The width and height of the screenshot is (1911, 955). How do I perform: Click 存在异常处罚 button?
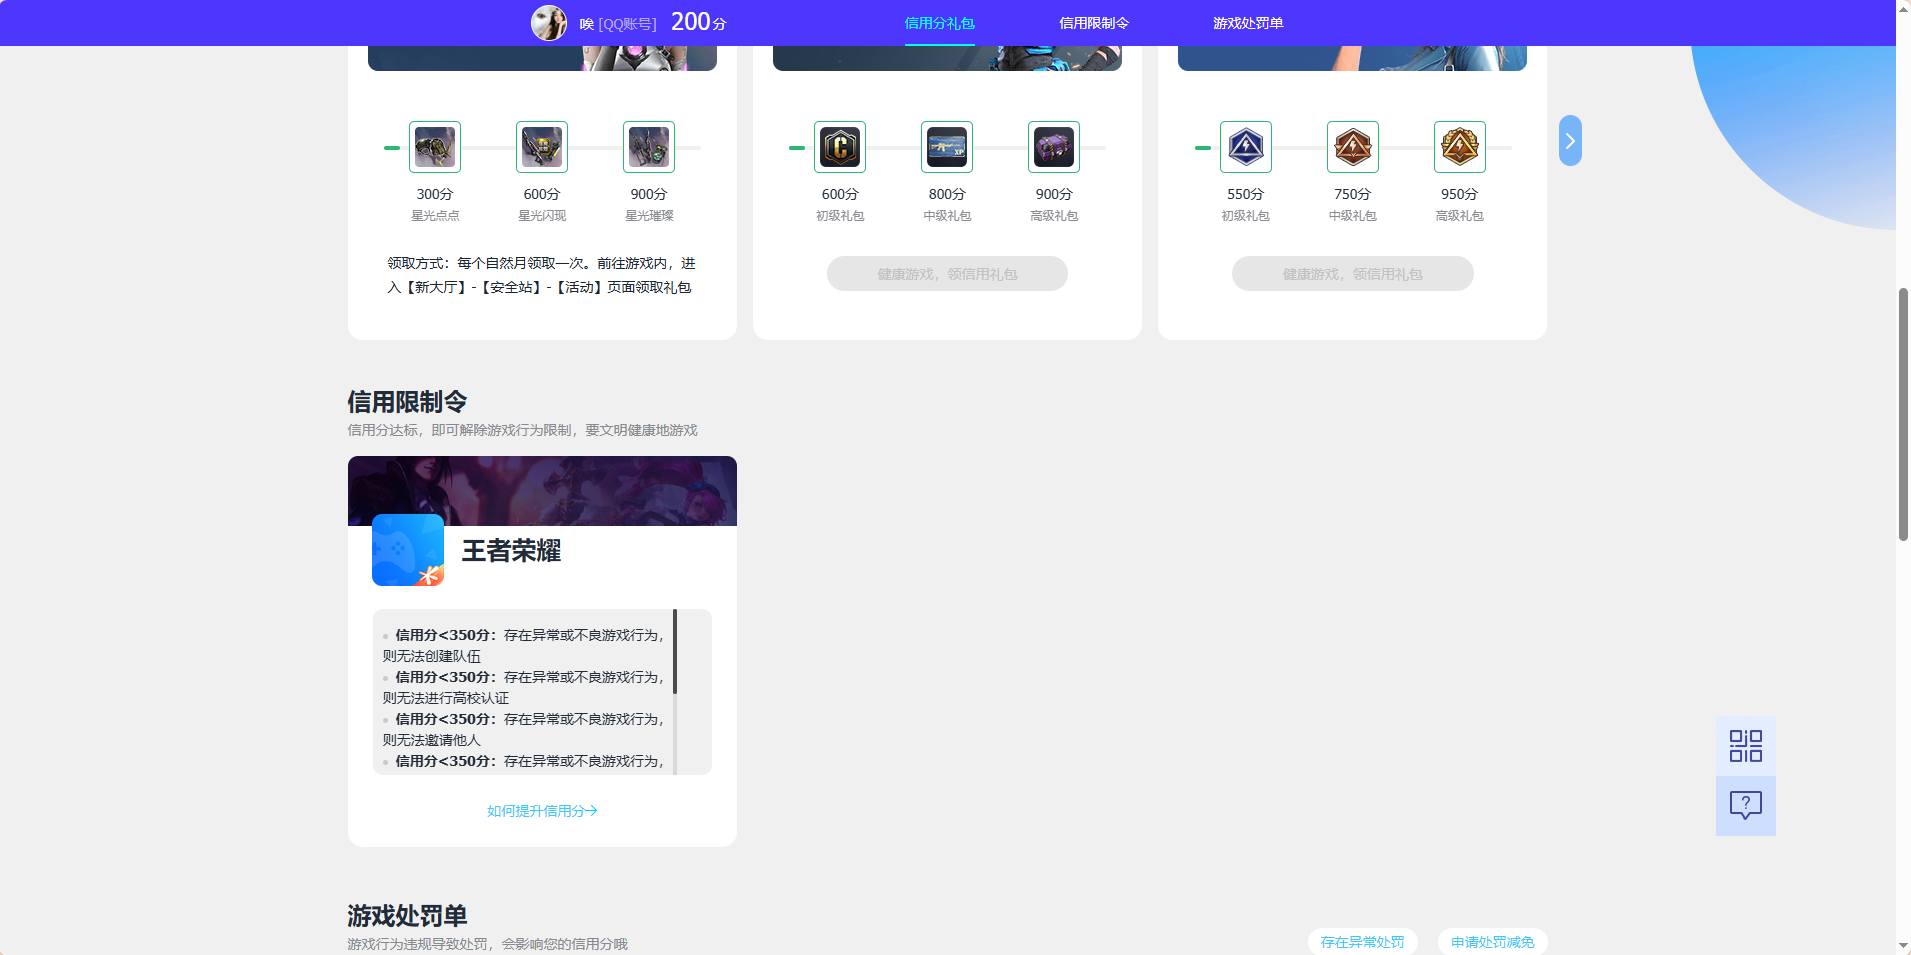click(x=1362, y=942)
